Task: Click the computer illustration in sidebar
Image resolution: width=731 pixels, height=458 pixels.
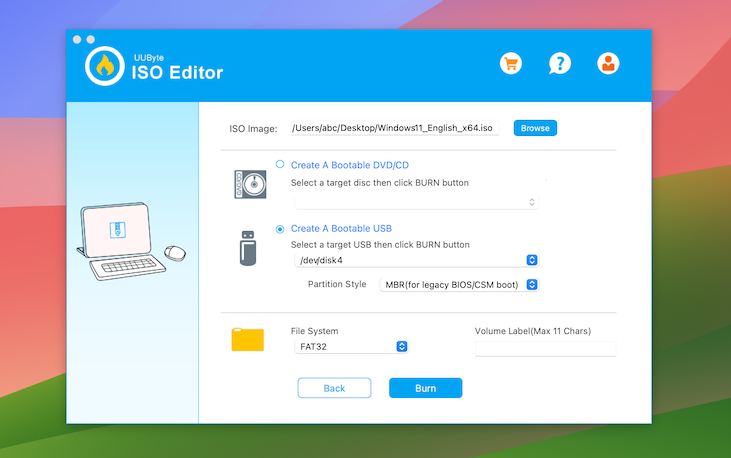Action: (131, 241)
